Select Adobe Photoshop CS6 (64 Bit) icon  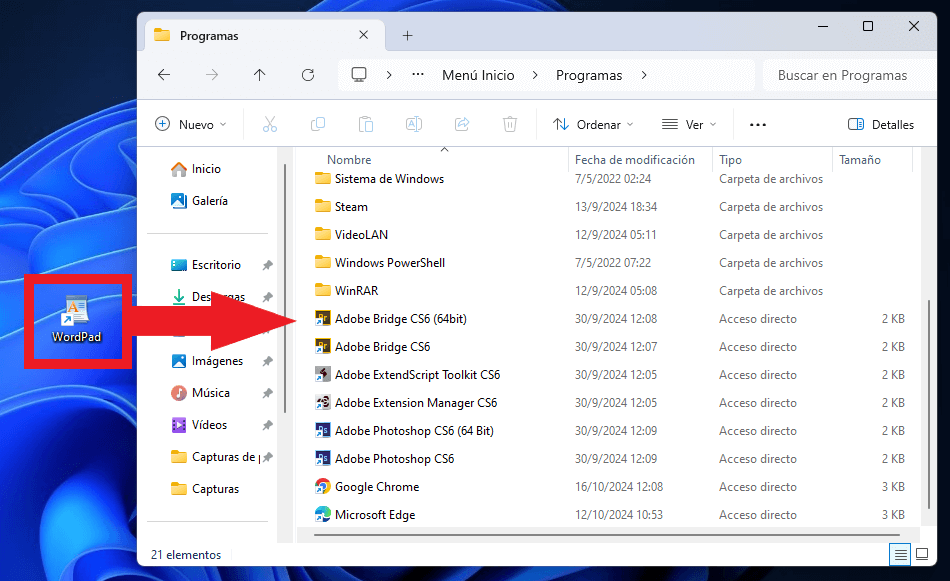point(322,430)
